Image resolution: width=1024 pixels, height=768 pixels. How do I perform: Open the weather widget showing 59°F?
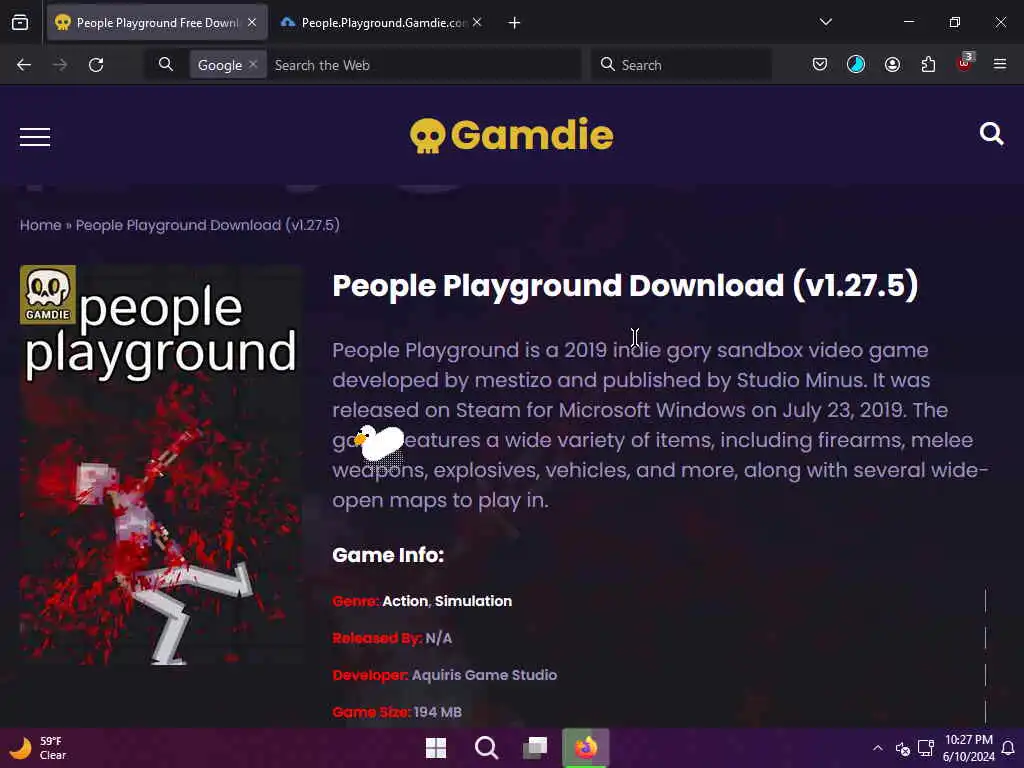[x=38, y=748]
